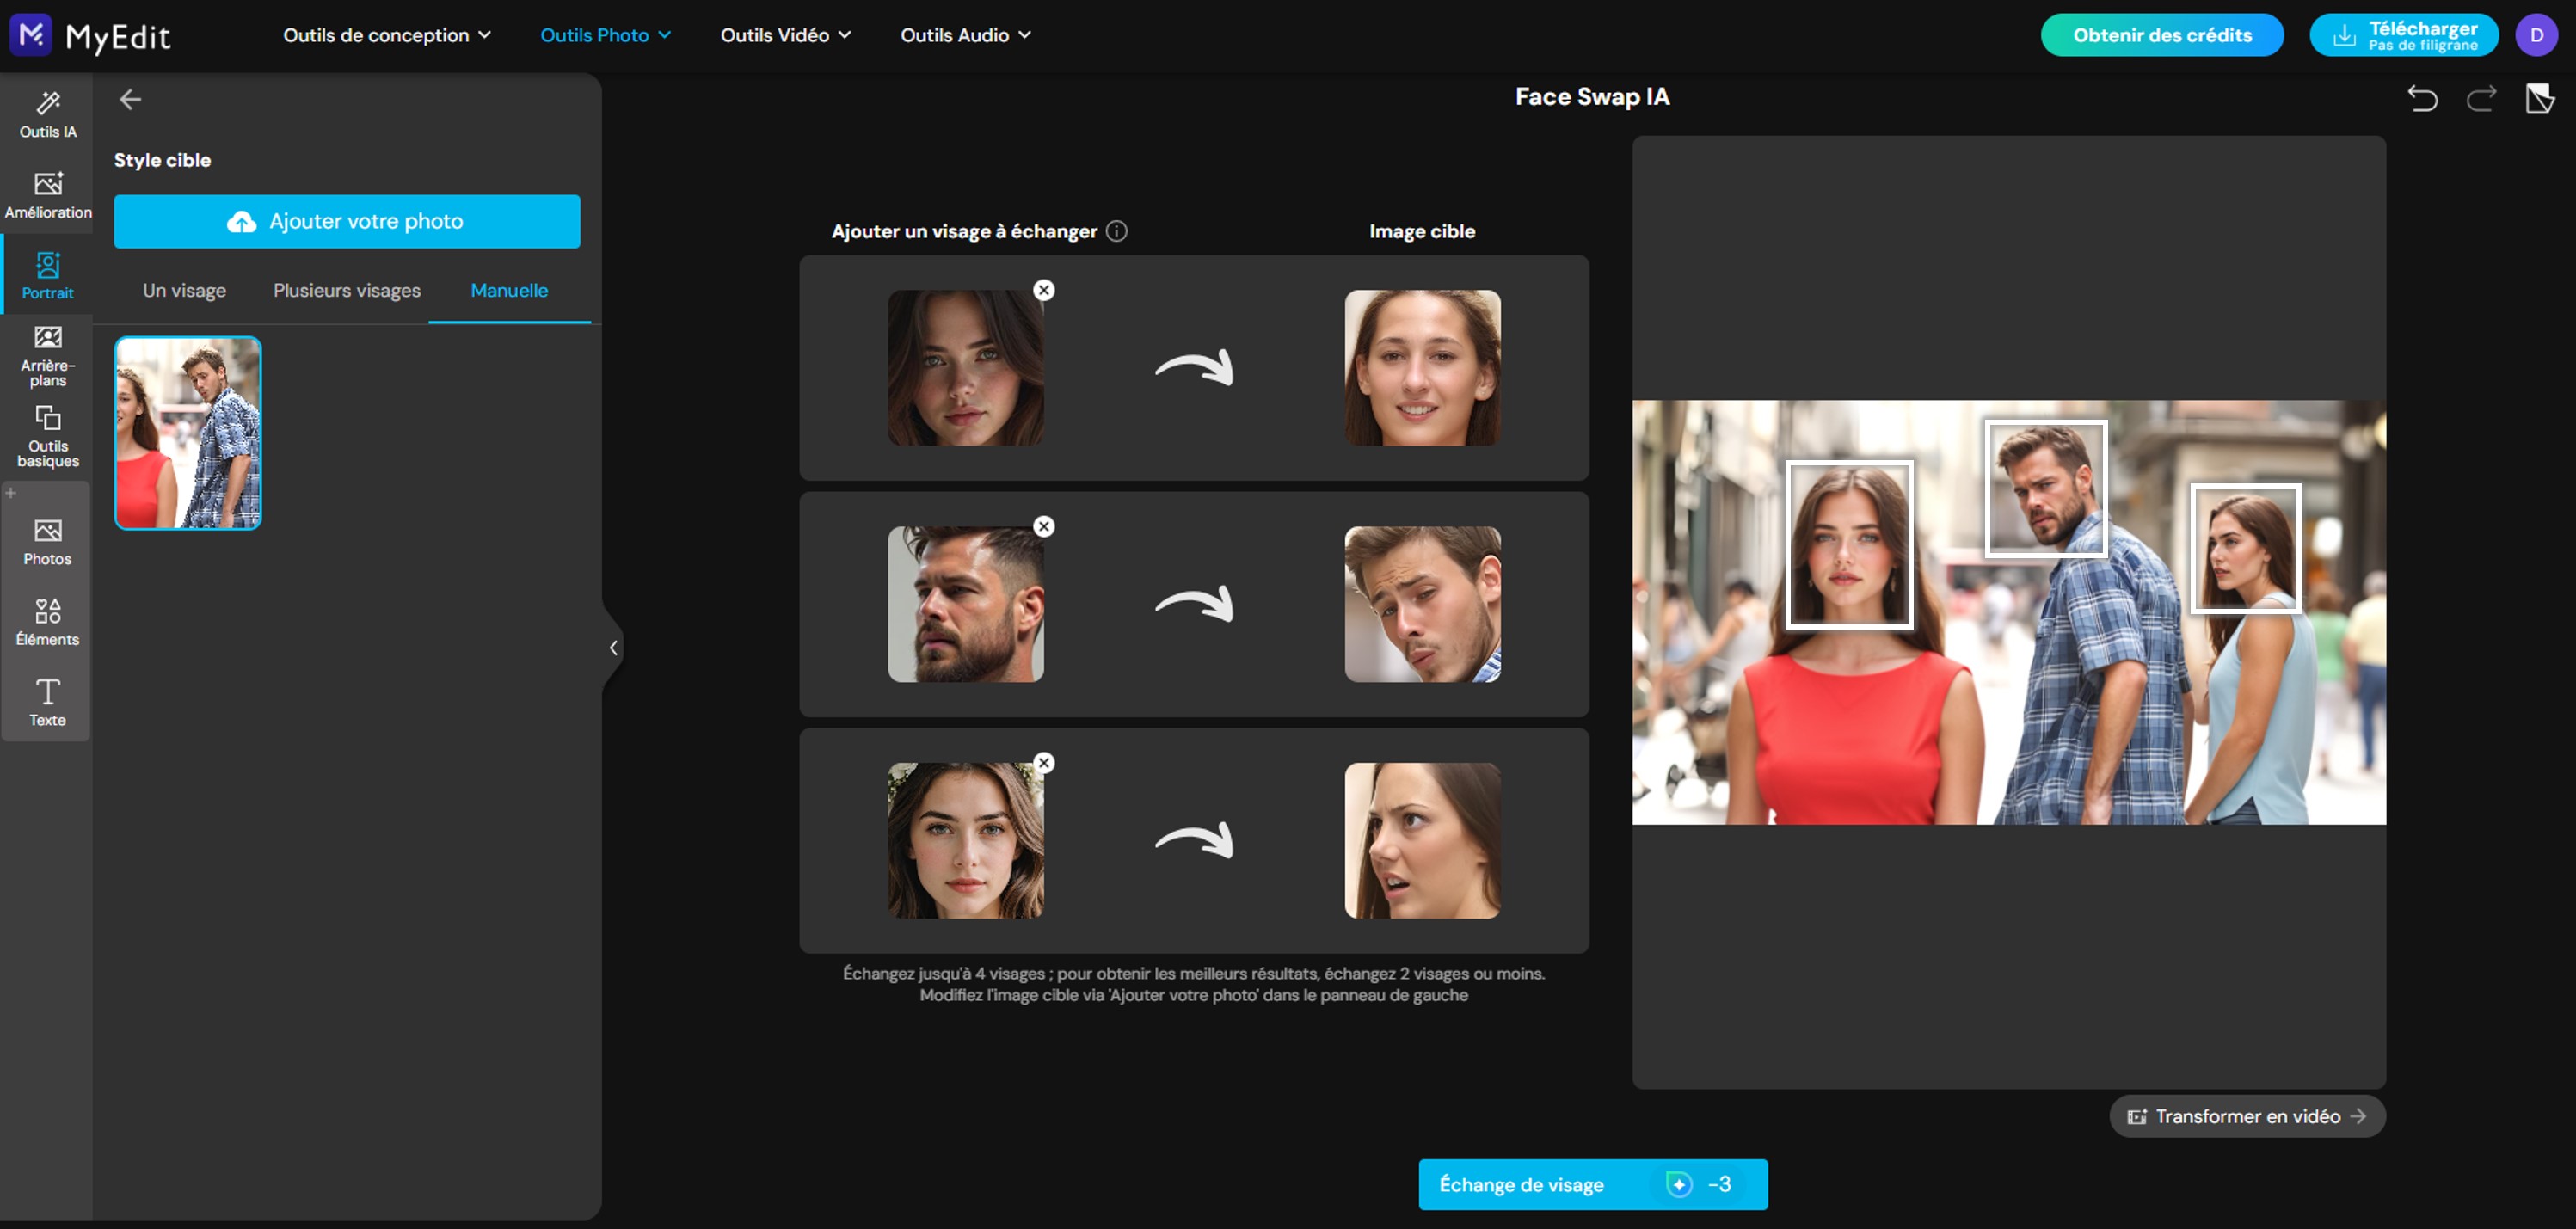Switch to the Un visage tab

click(184, 290)
